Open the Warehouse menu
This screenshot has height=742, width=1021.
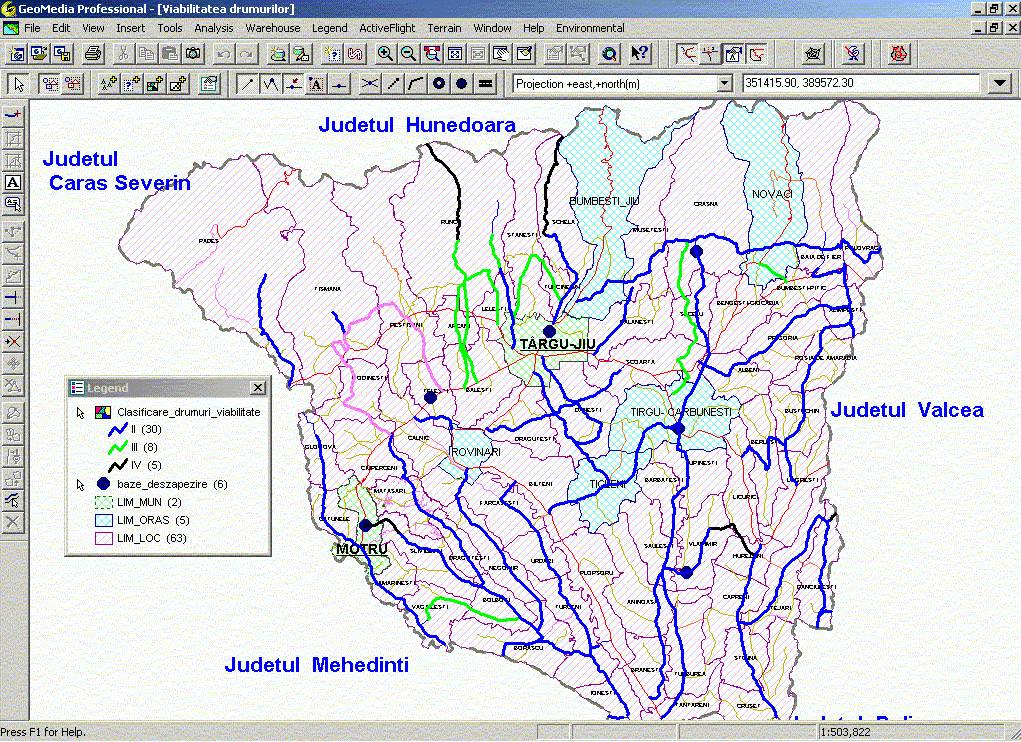(273, 28)
